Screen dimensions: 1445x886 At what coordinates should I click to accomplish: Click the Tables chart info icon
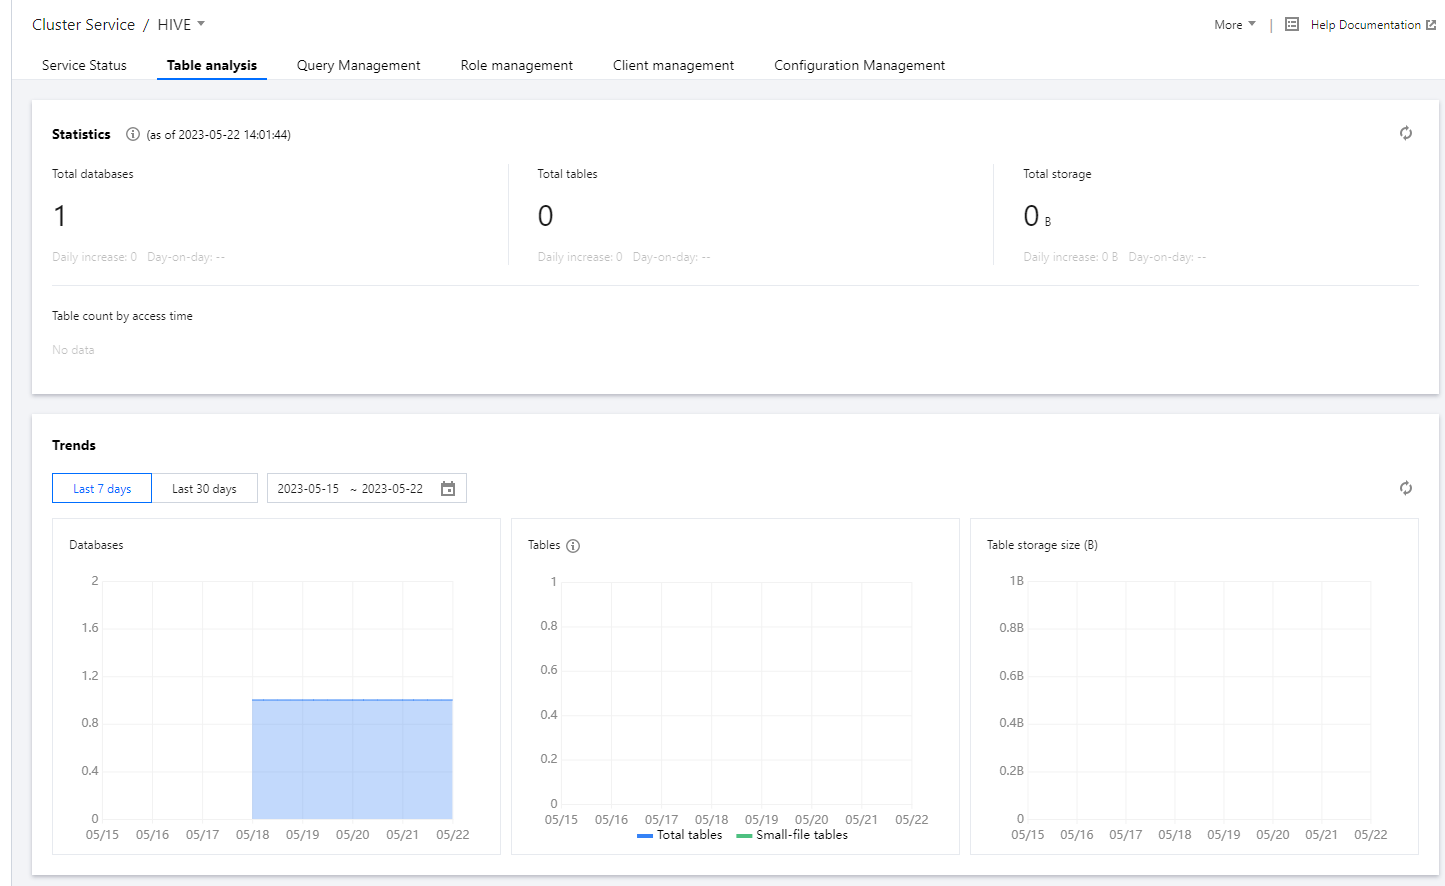(x=573, y=546)
